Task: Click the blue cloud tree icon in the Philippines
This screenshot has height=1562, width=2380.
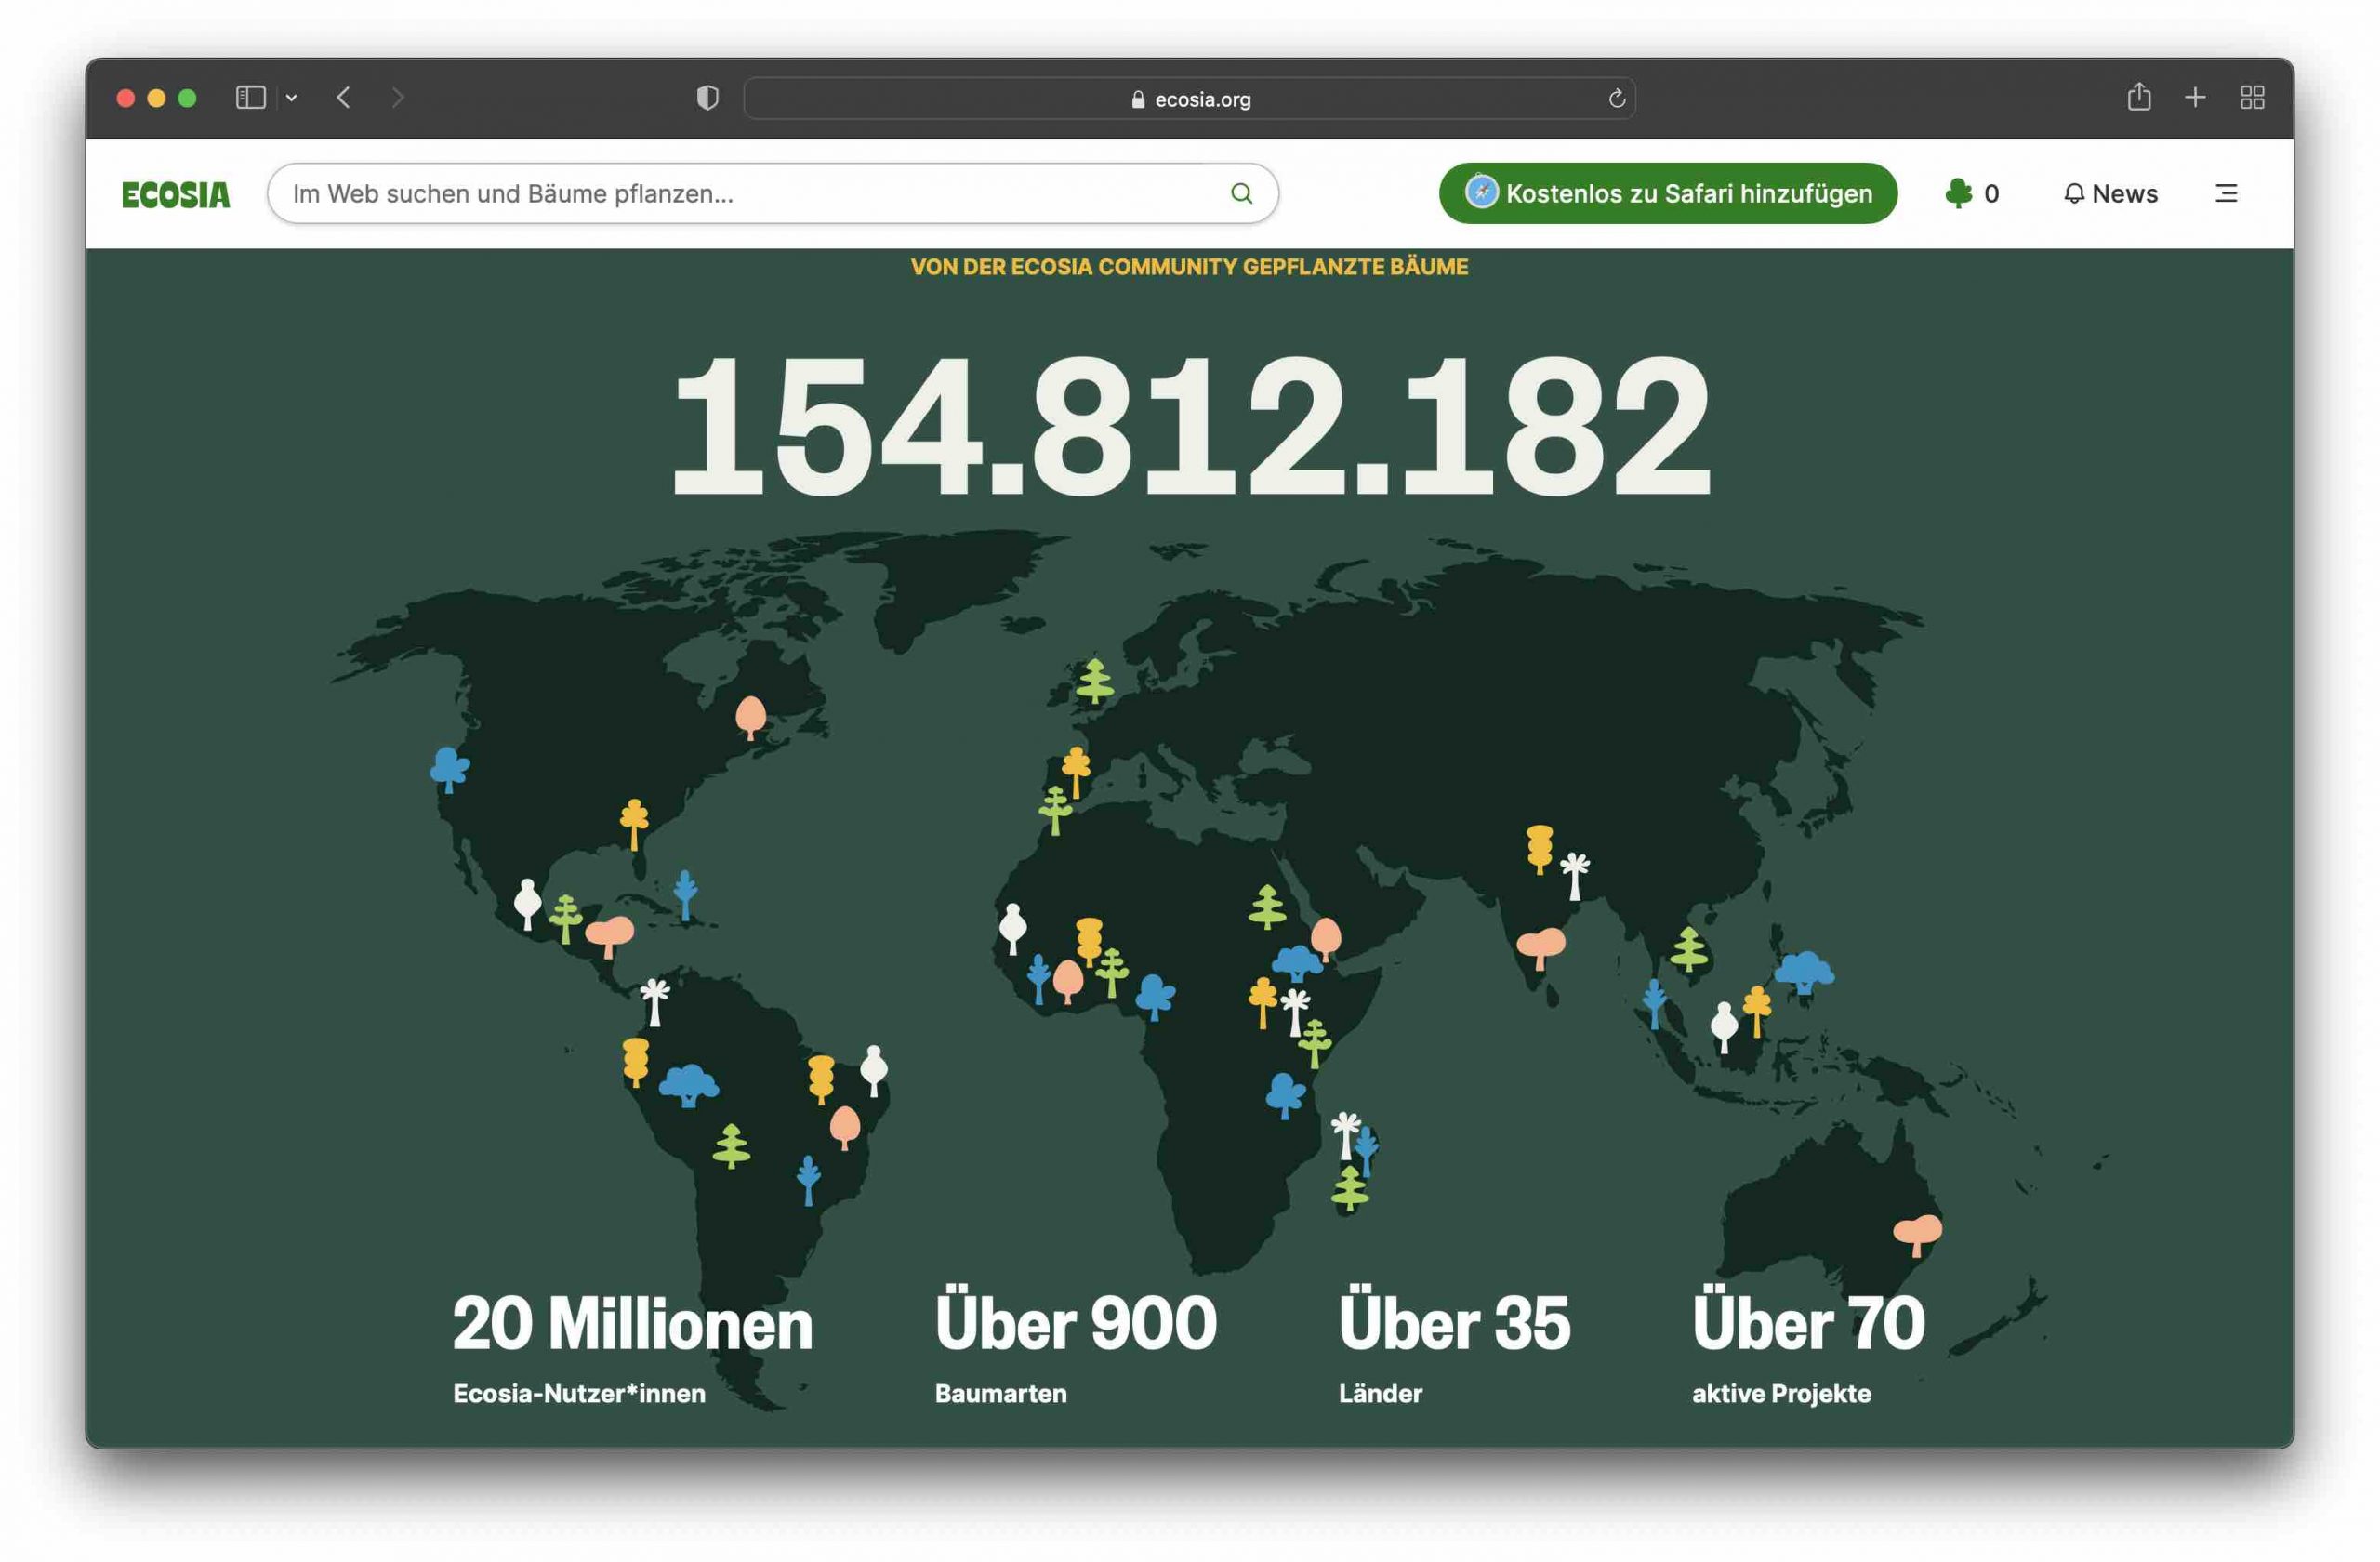Action: click(1803, 971)
